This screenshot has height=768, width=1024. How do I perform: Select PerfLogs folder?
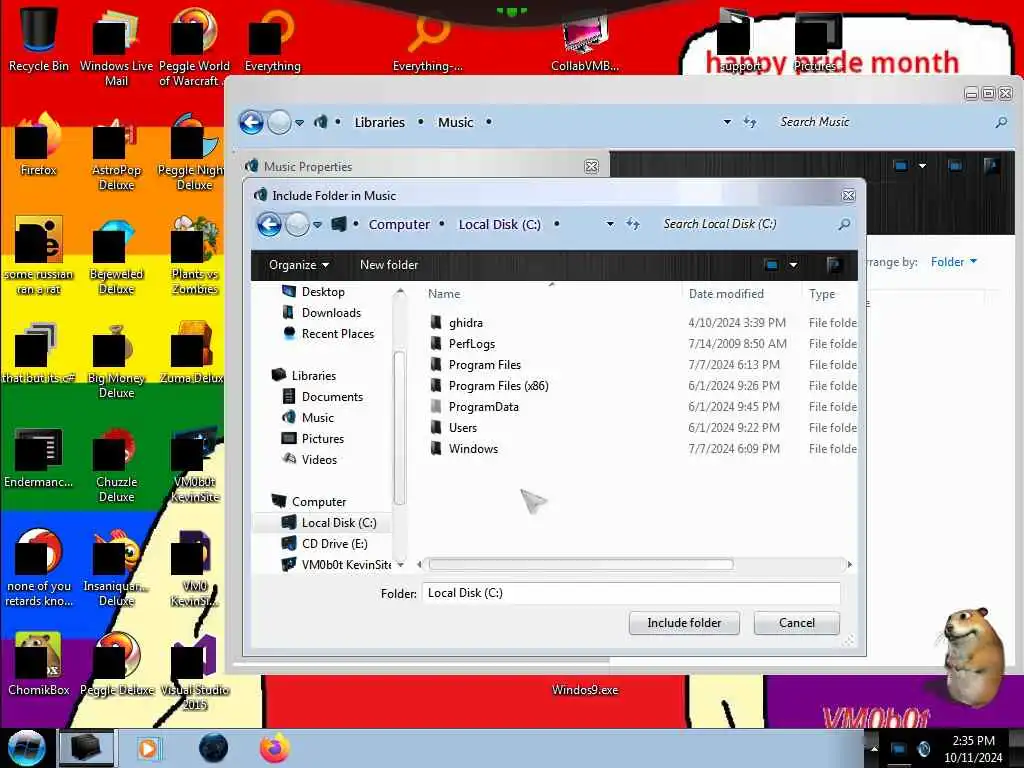472,344
